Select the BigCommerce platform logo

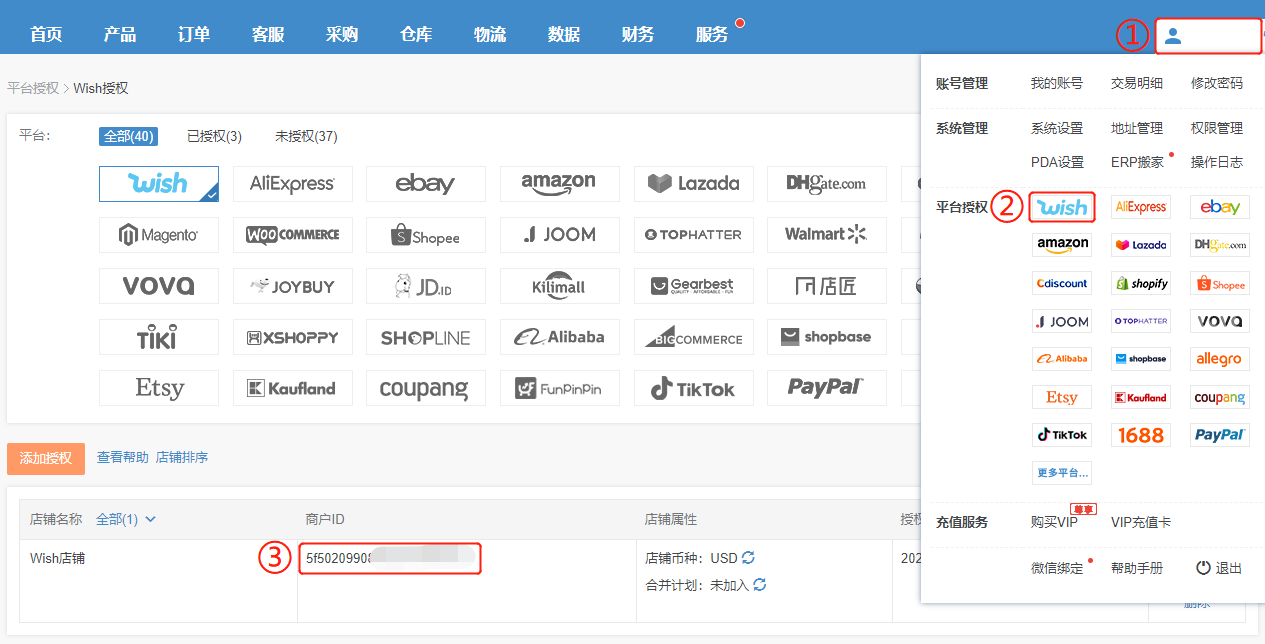[694, 337]
